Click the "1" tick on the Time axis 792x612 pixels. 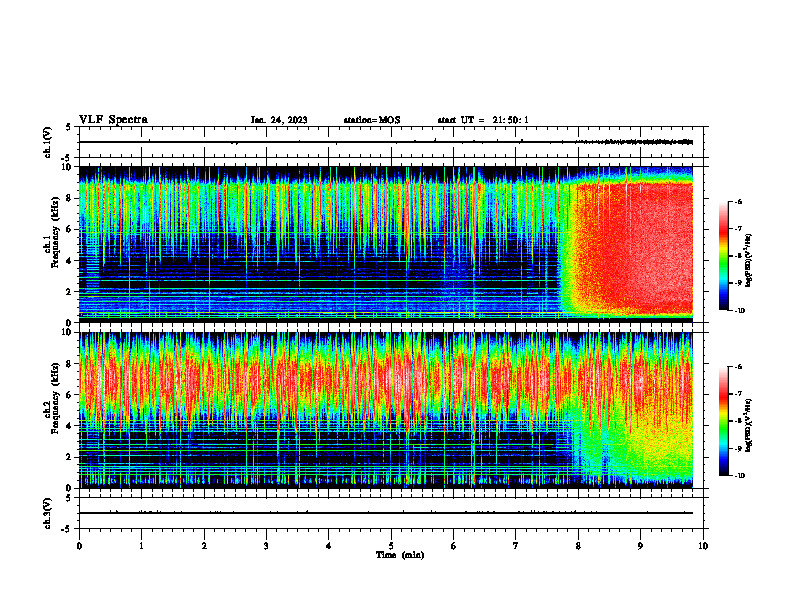click(141, 546)
